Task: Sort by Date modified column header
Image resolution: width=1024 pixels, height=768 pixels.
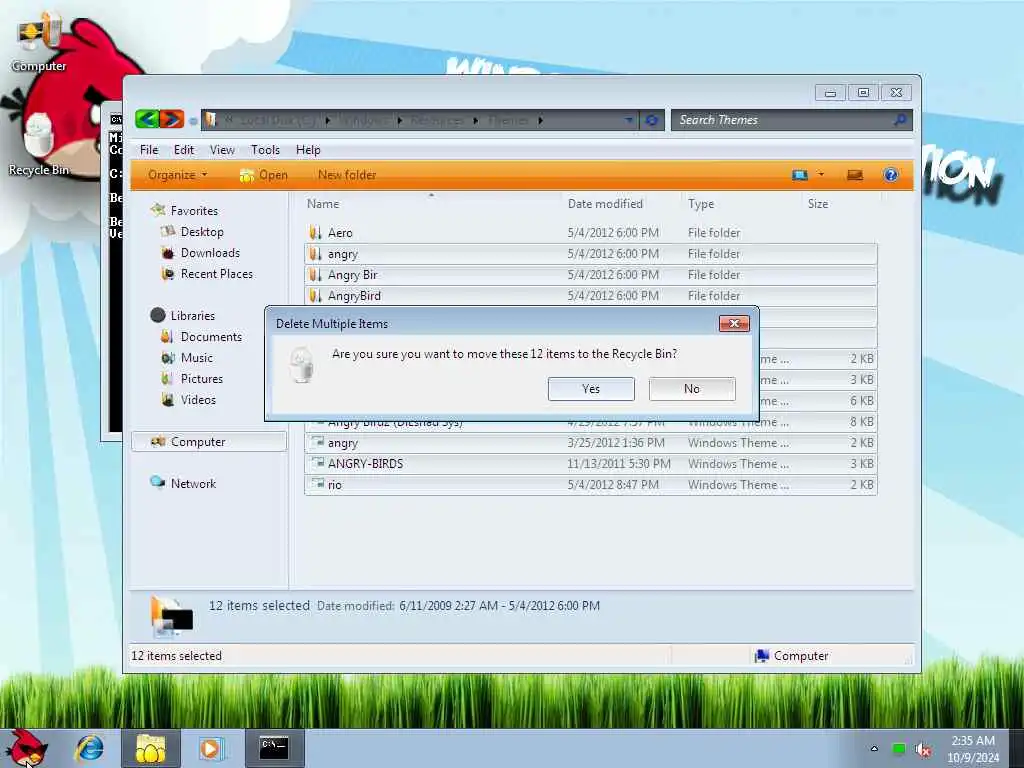Action: 605,204
